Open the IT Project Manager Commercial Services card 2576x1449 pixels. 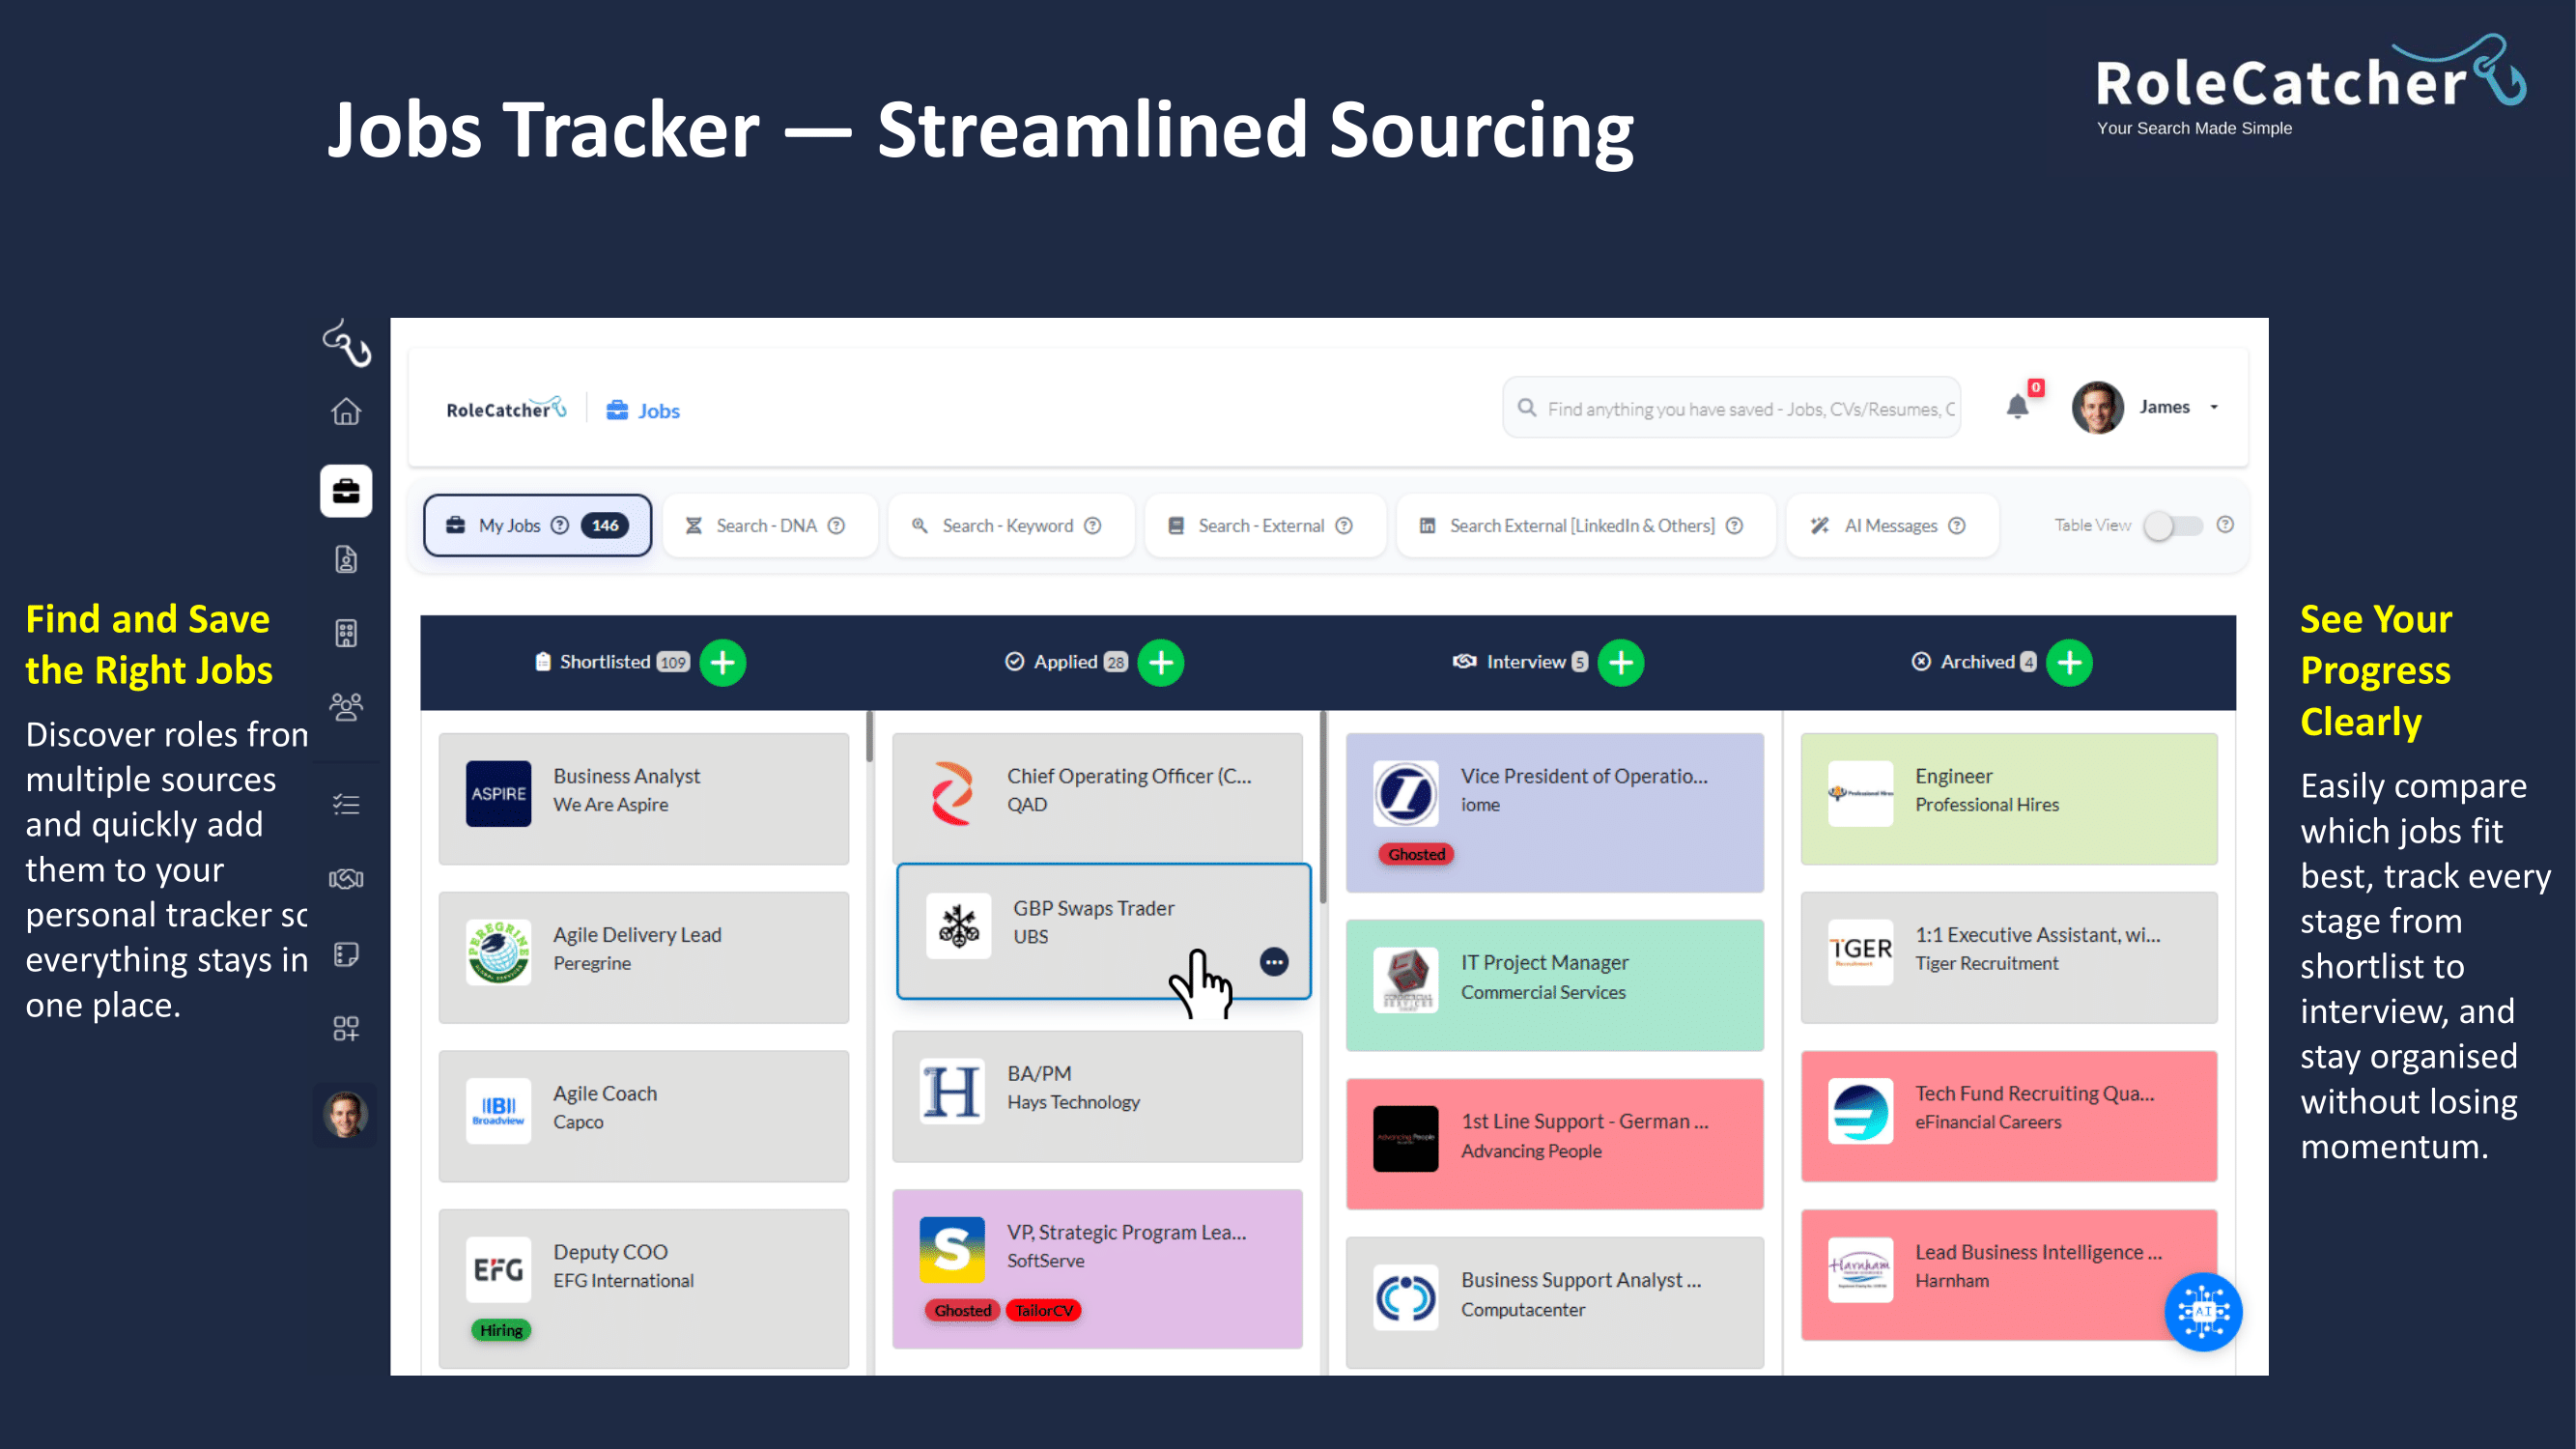[x=1555, y=985]
